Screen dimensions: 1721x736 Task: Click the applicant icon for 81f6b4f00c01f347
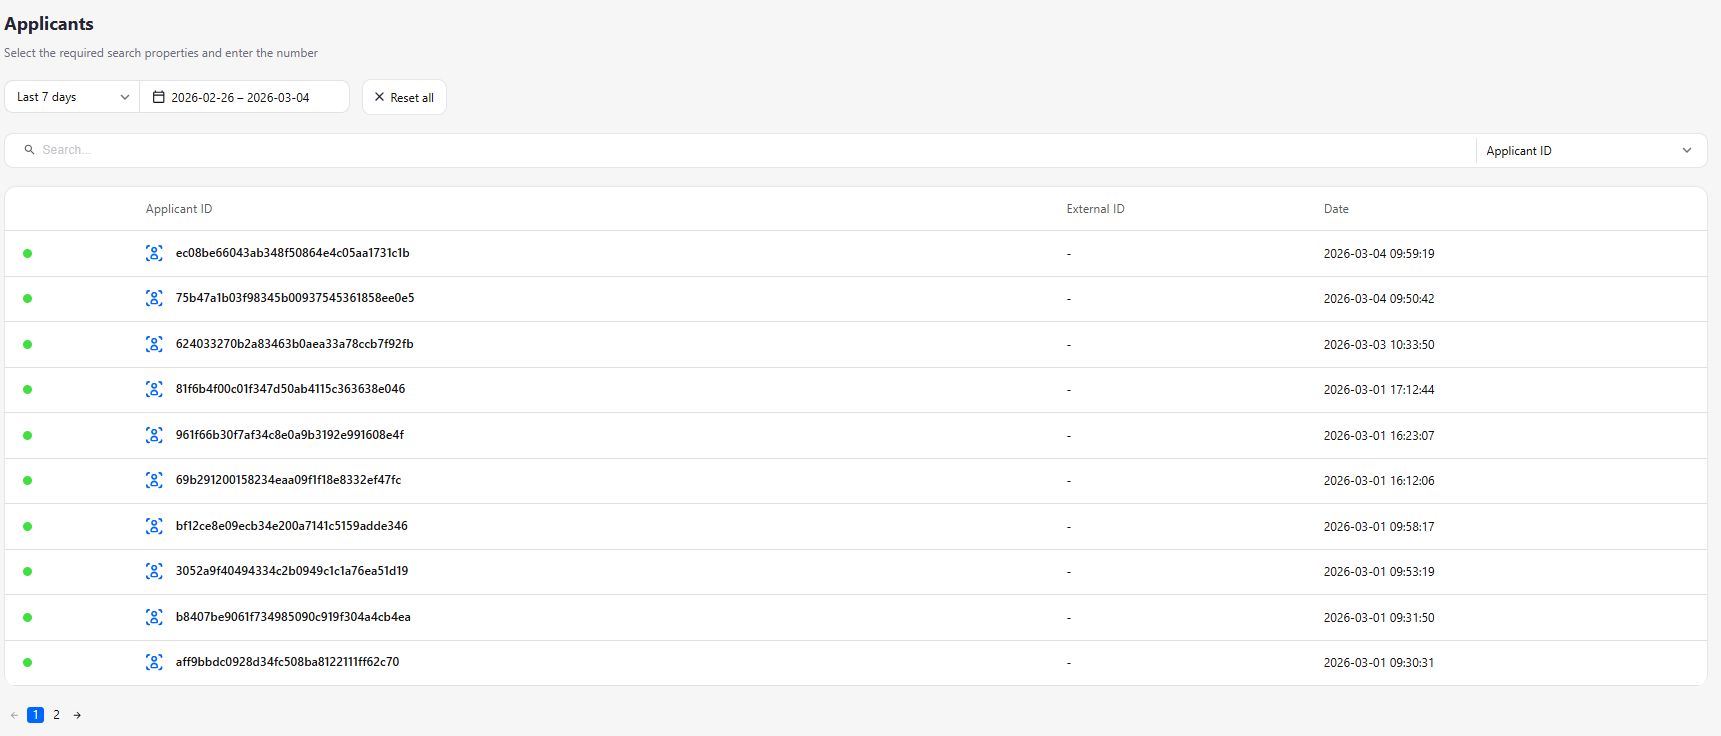tap(154, 389)
